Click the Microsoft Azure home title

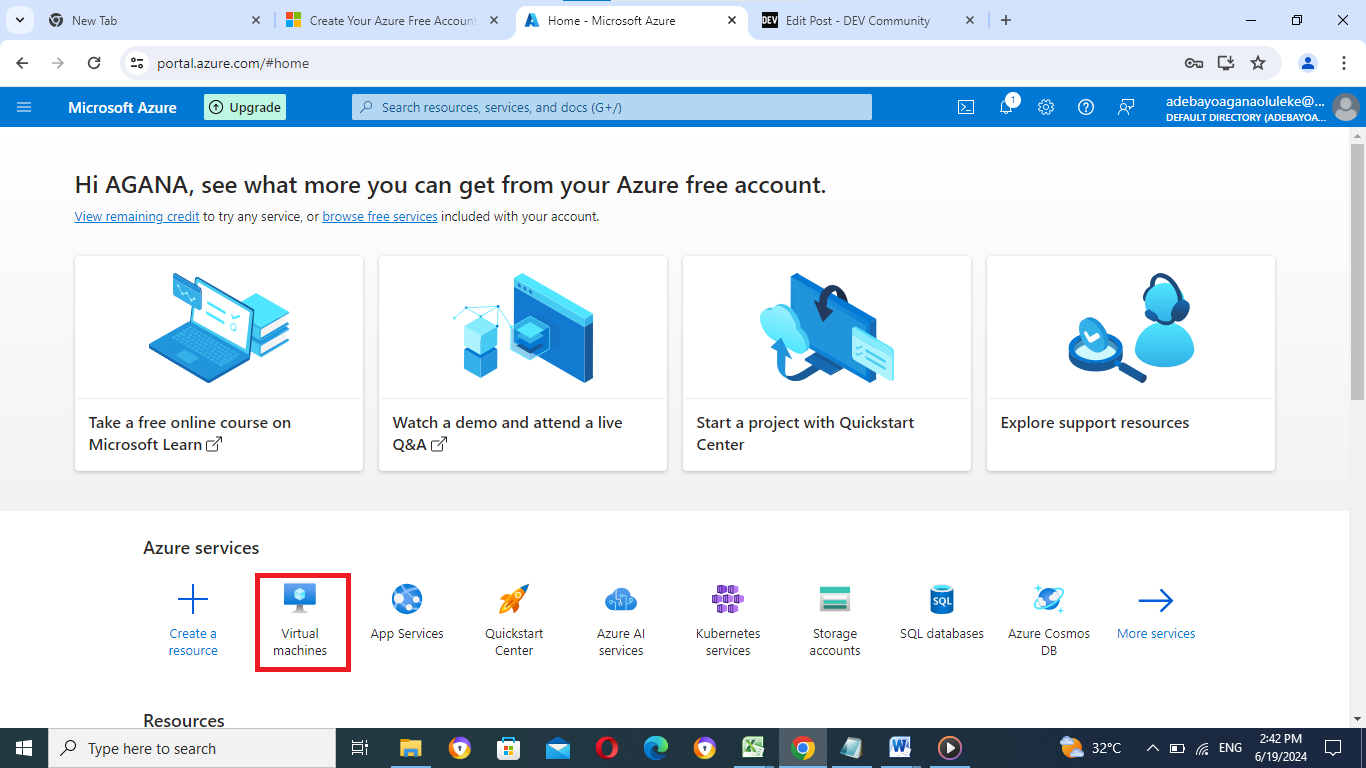(122, 107)
